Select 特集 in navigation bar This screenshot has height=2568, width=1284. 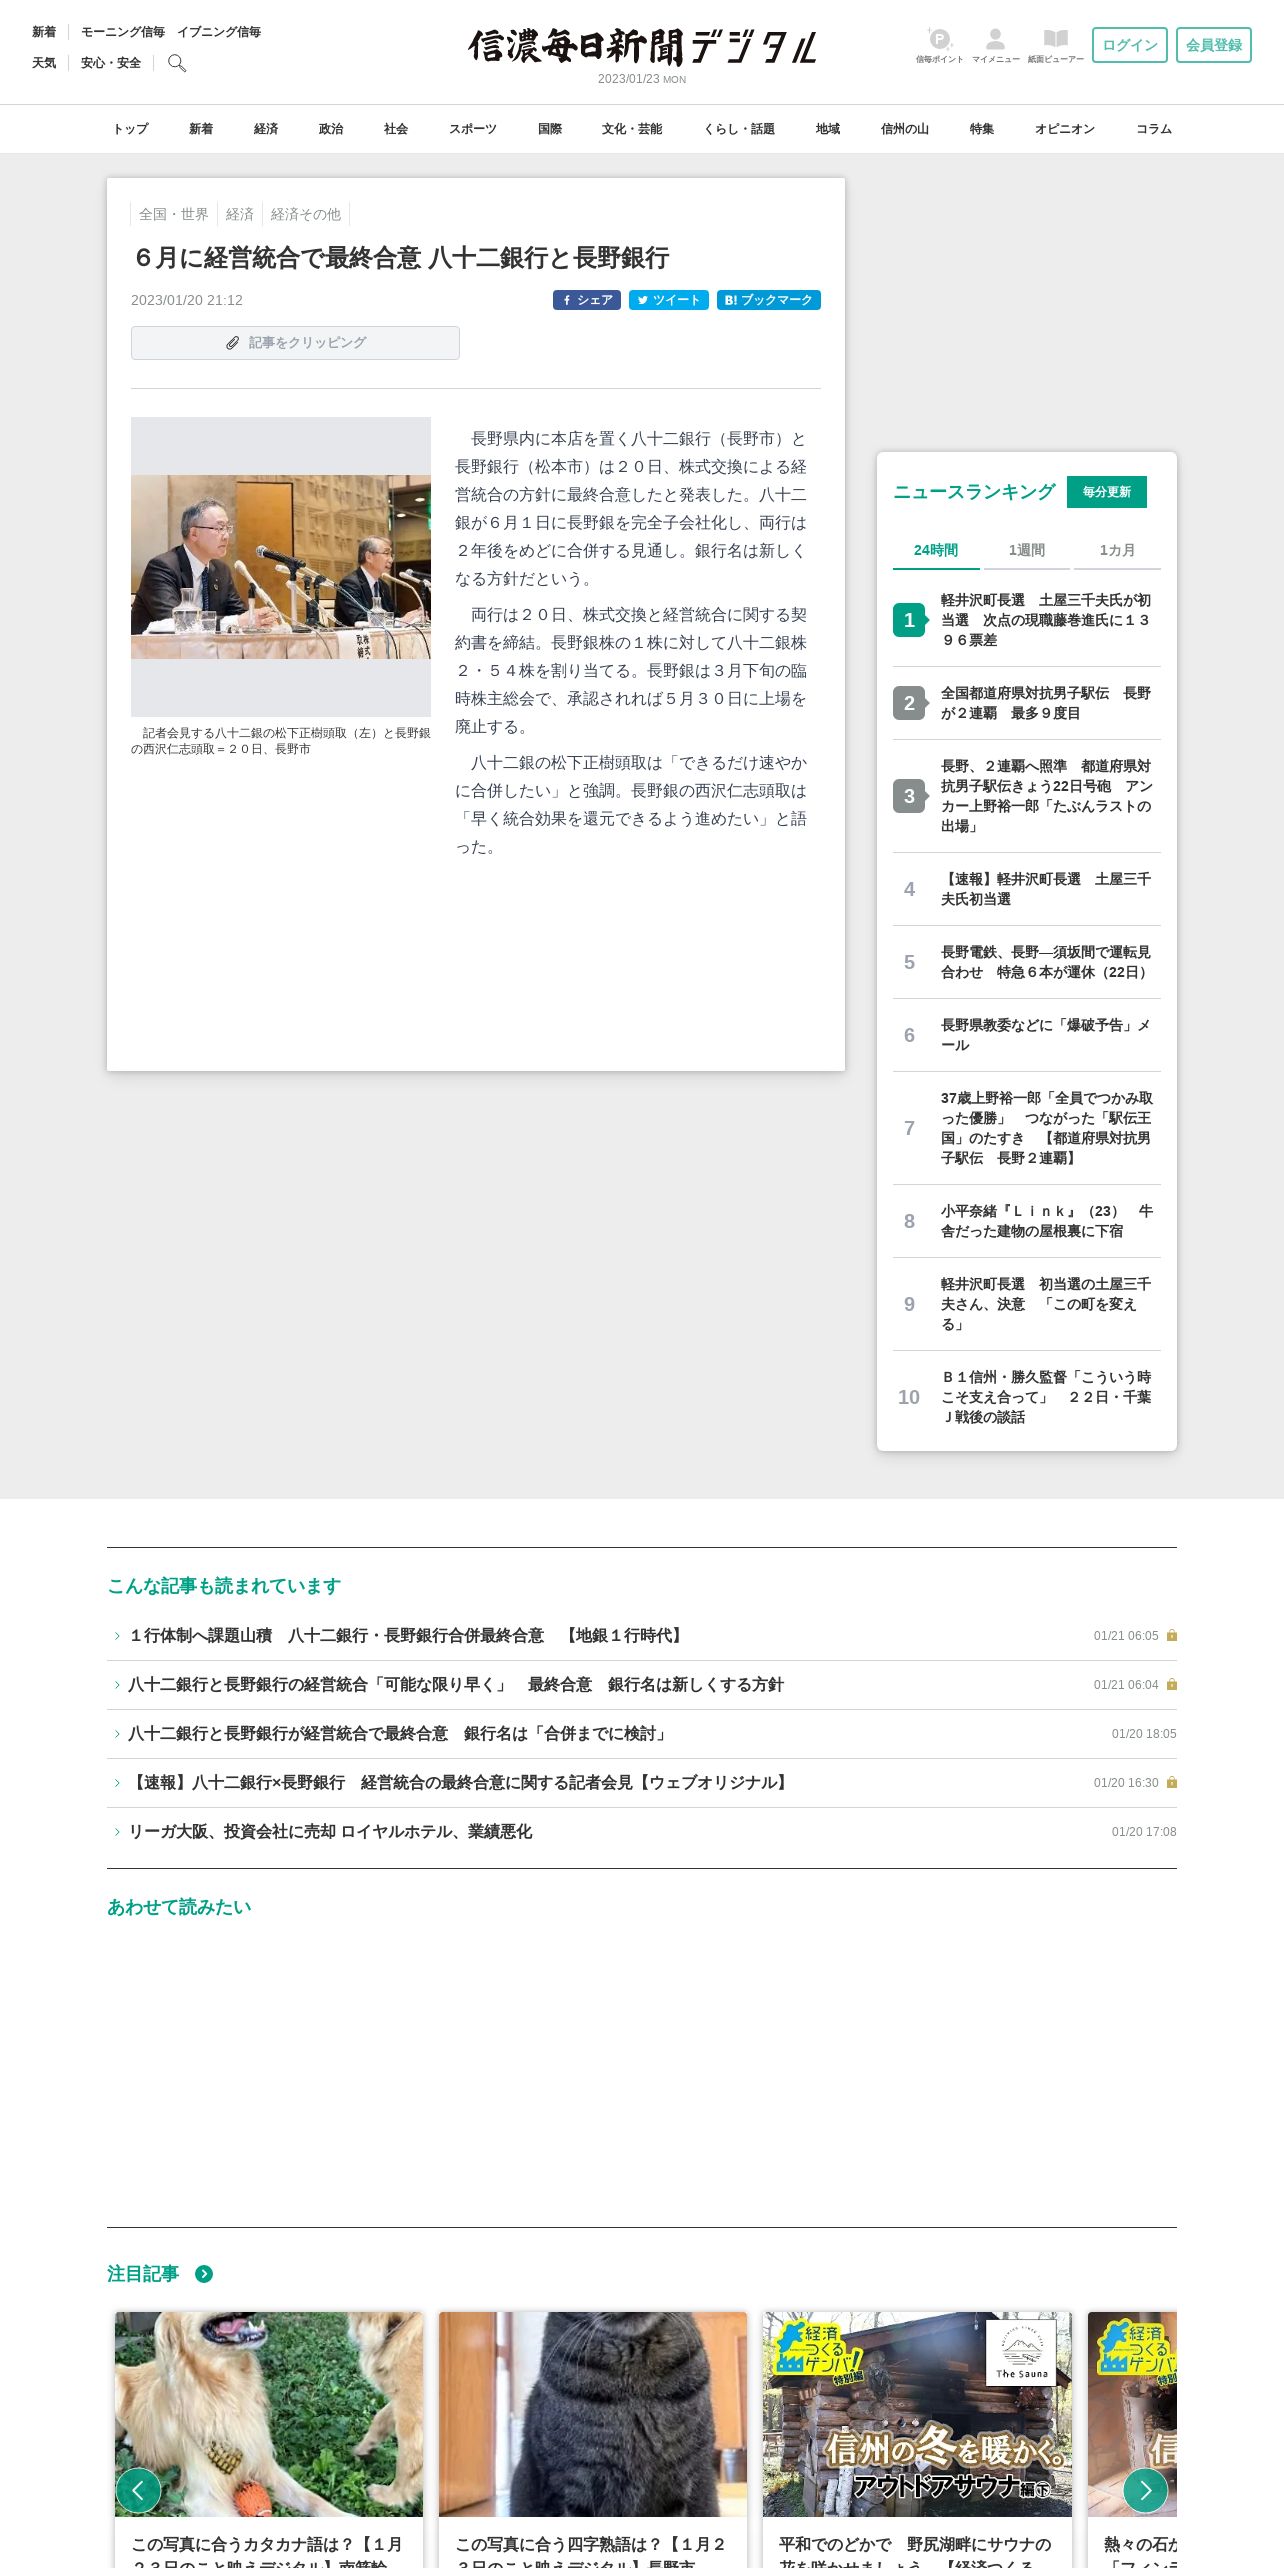pos(982,129)
